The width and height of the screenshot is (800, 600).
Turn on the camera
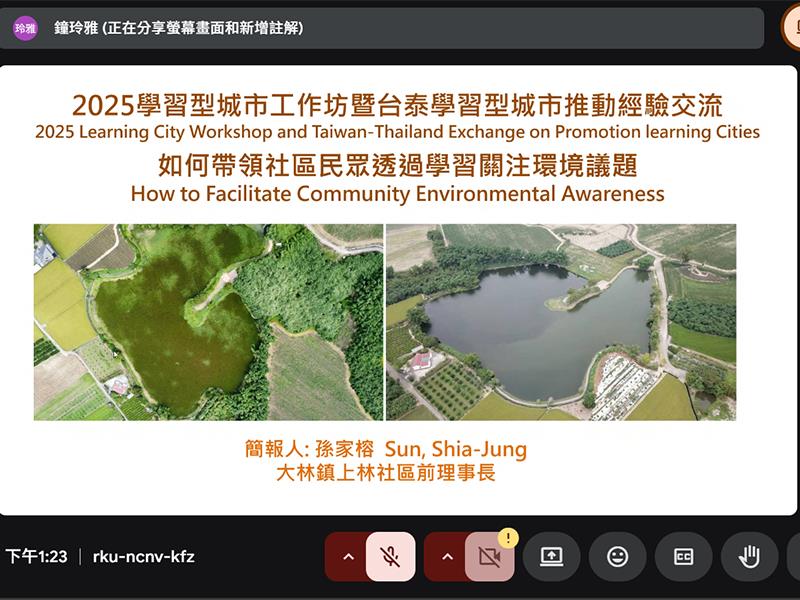point(489,557)
